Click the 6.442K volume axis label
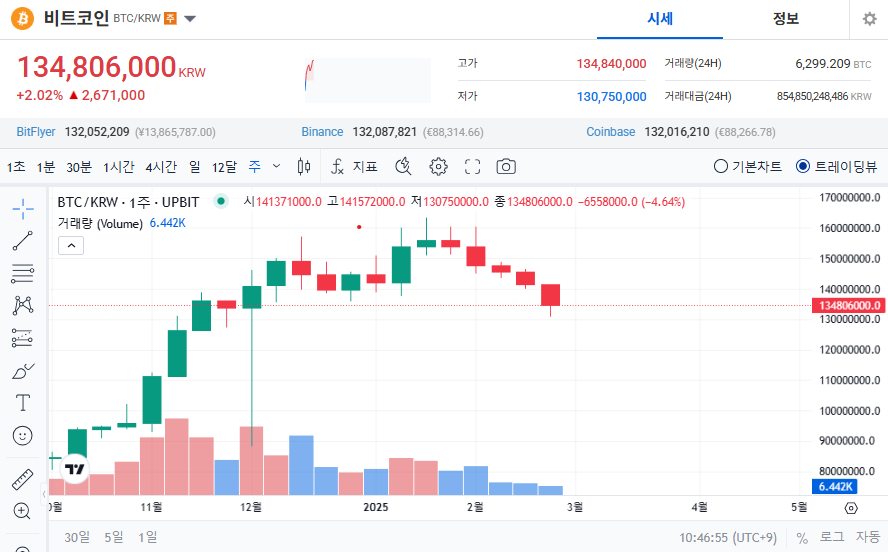The height and width of the screenshot is (552, 888). 835,486
